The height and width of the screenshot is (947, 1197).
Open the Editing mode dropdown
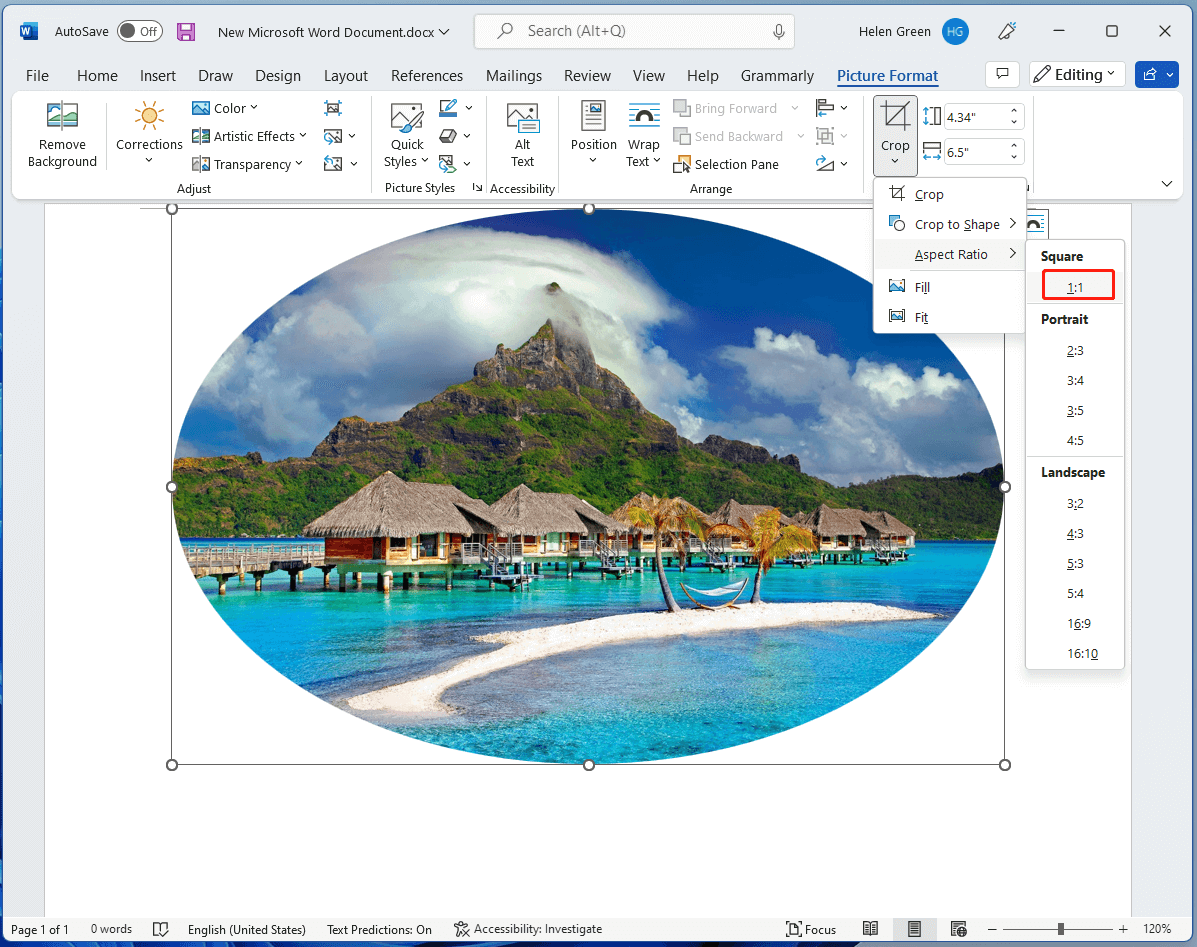tap(1076, 74)
